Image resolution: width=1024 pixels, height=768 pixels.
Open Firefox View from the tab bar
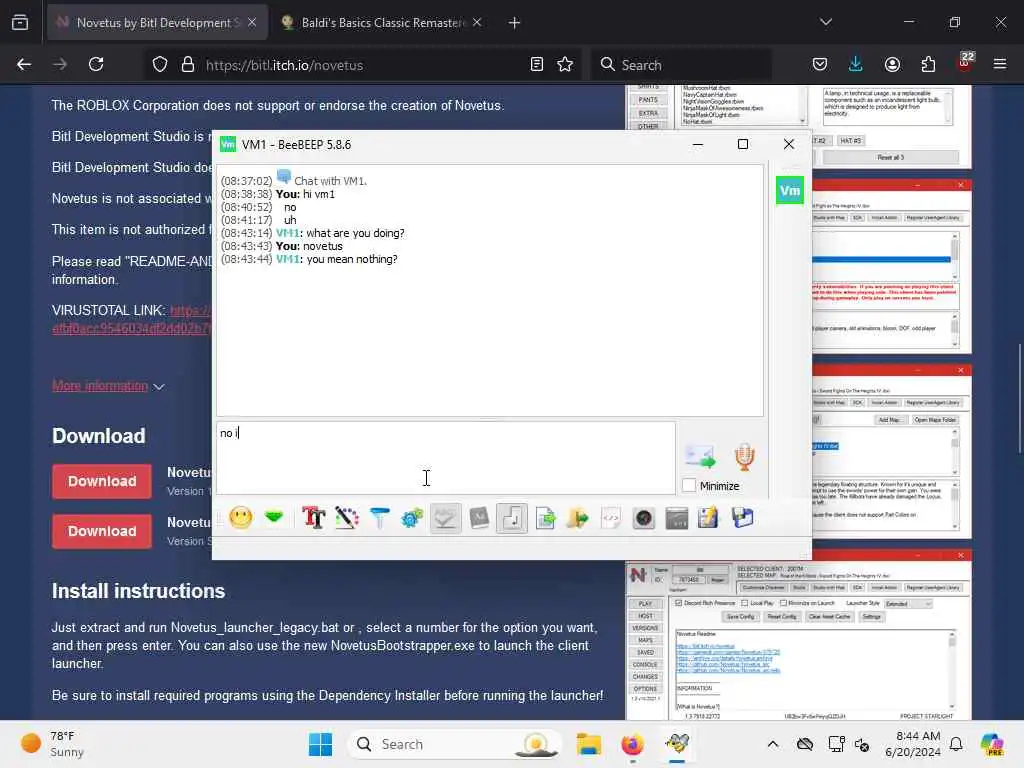pos(20,23)
